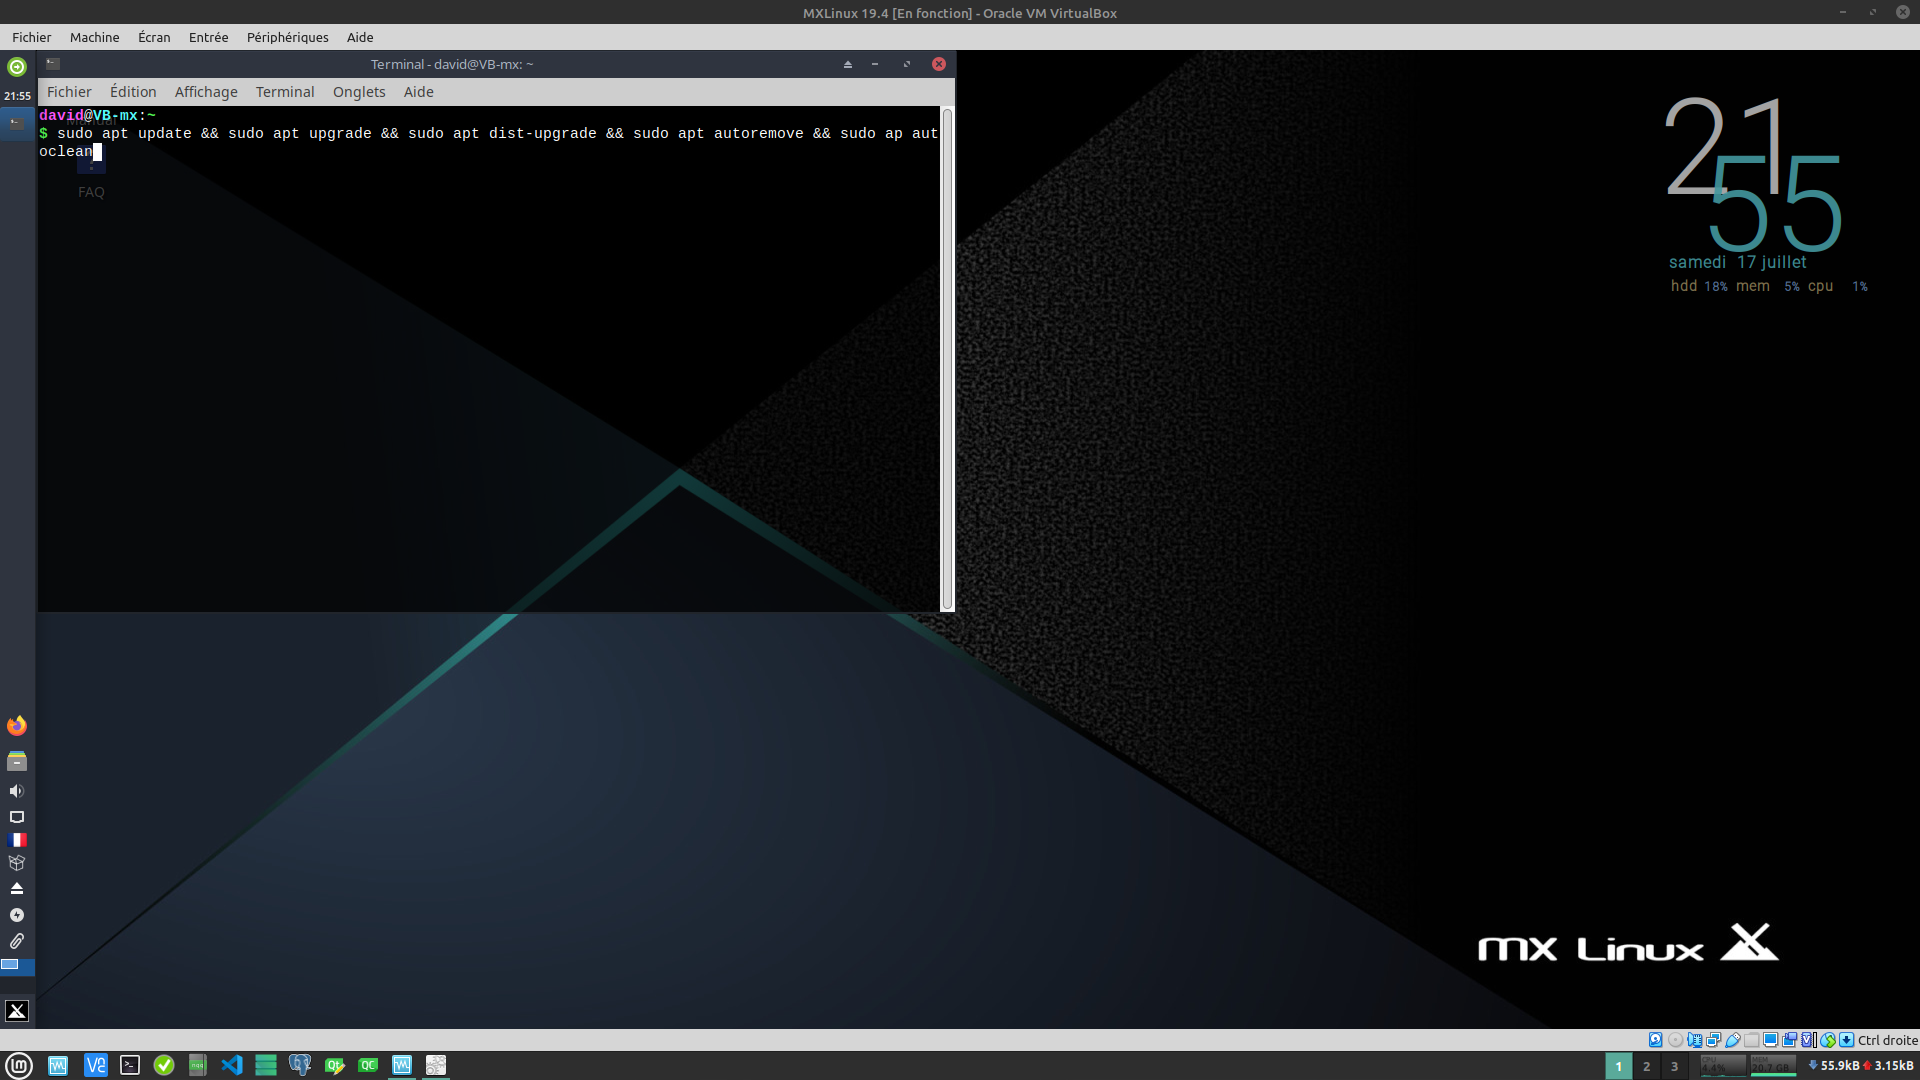
Task: Switch to workspace 3
Action: click(x=1674, y=1066)
